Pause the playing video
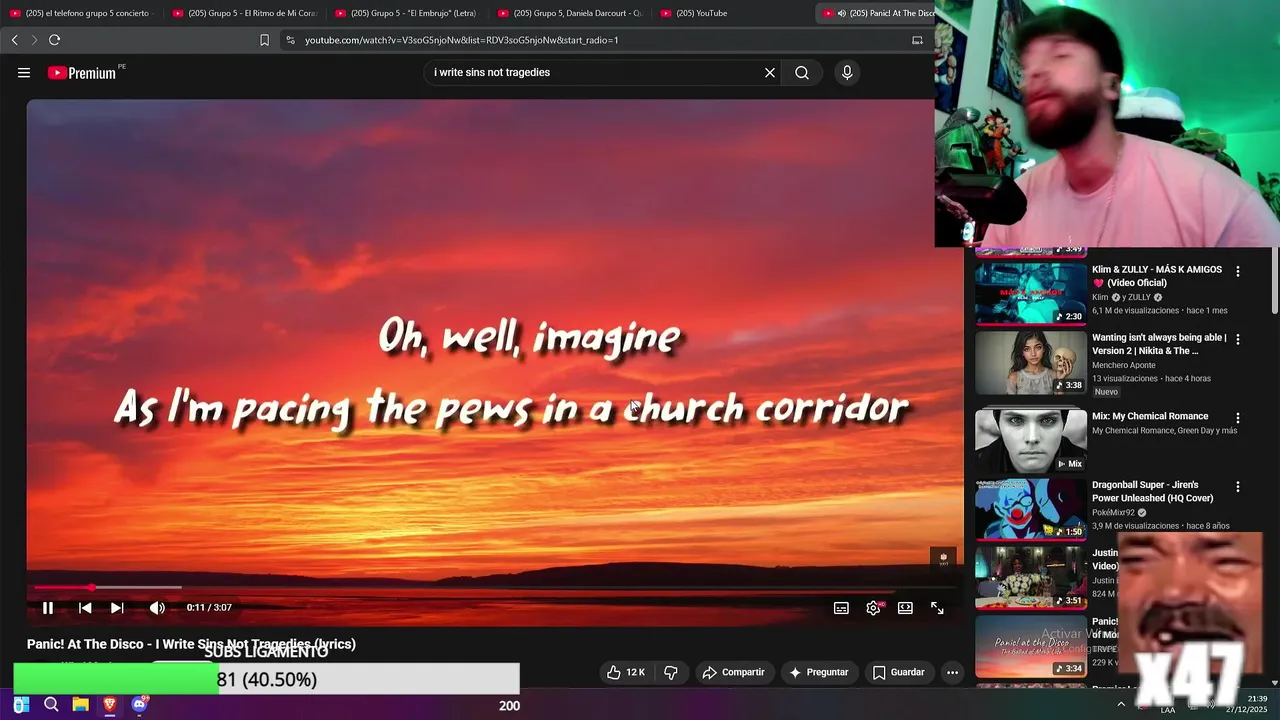The image size is (1280, 720). (x=48, y=608)
